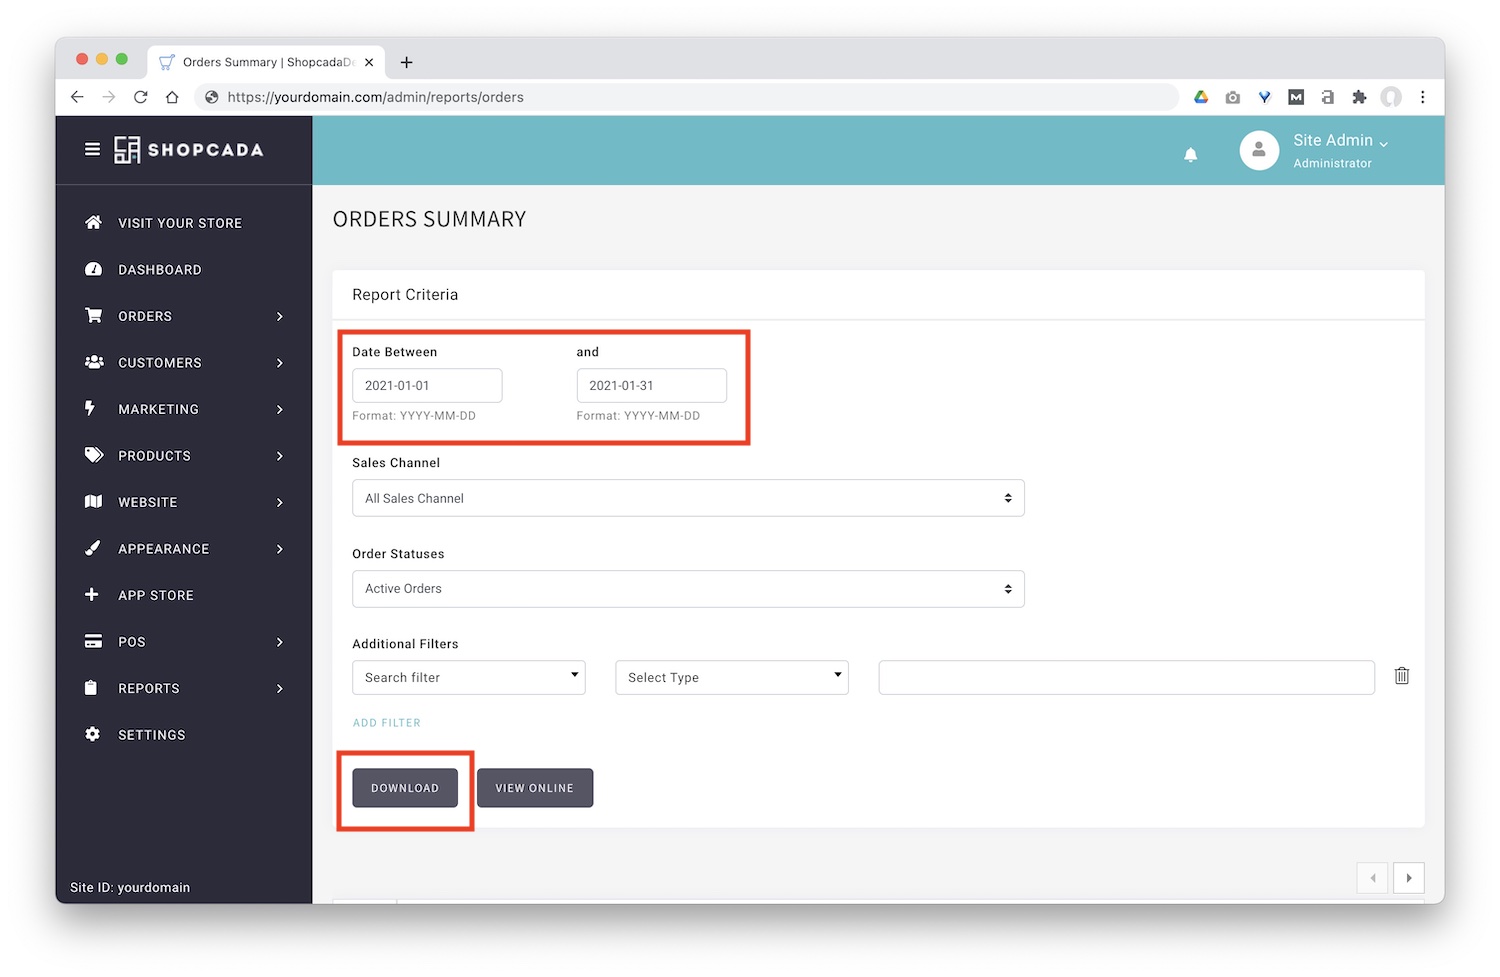Expand the Orders submenu chevron
Viewport: 1500px width, 977px height.
pyautogui.click(x=280, y=316)
